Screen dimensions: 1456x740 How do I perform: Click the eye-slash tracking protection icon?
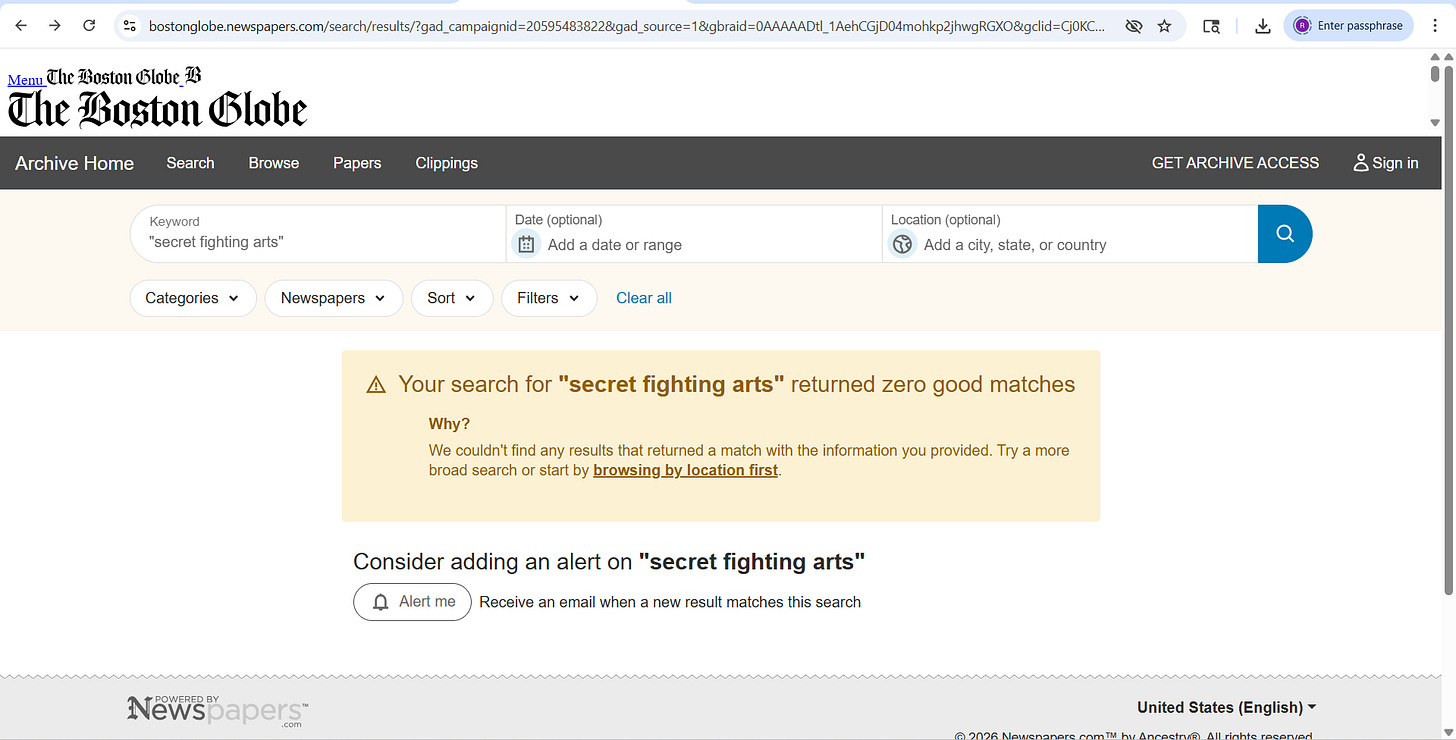1133,26
